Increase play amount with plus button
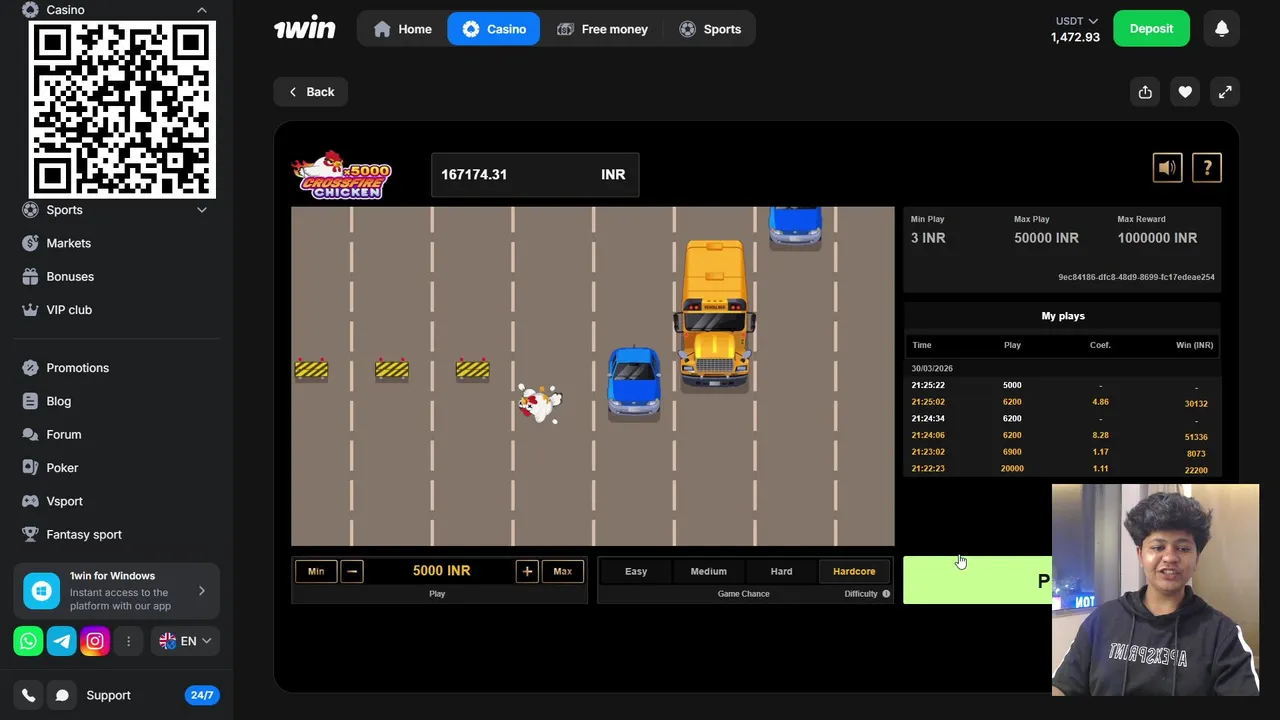This screenshot has width=1280, height=720. pos(527,571)
